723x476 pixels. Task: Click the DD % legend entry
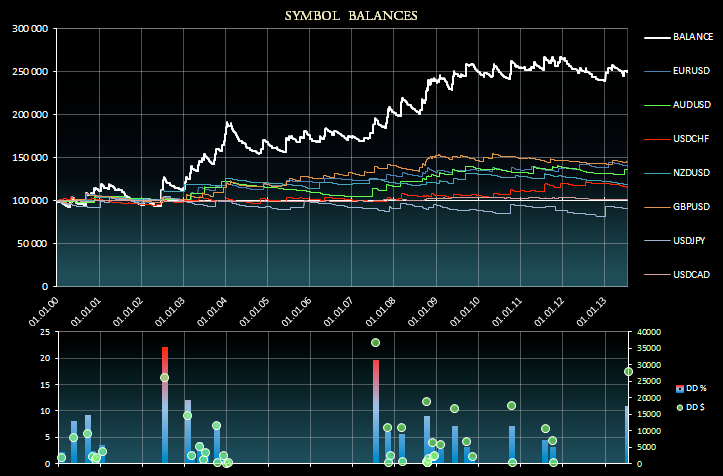[x=691, y=388]
